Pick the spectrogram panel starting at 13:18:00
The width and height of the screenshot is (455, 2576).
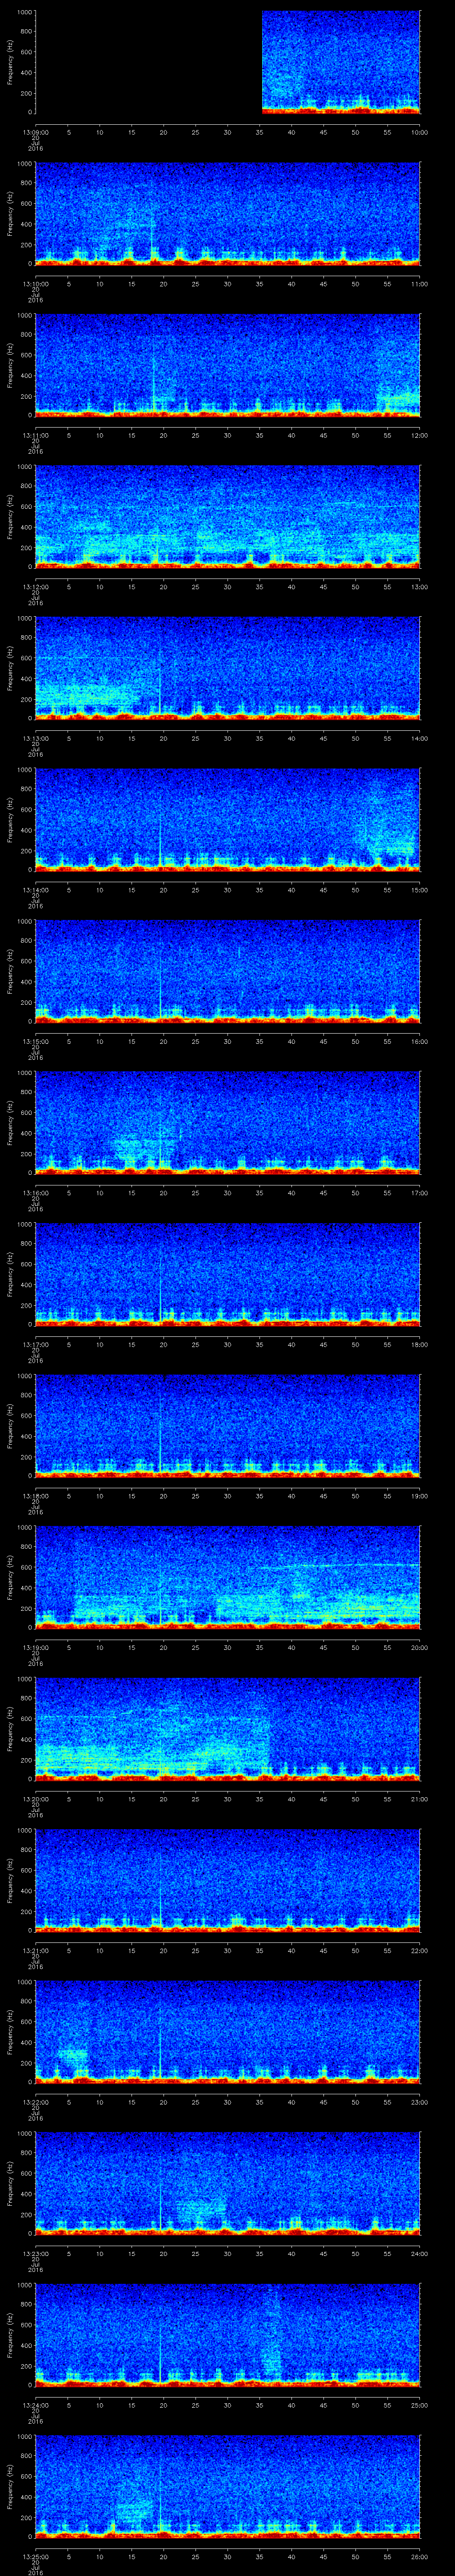pyautogui.click(x=227, y=1425)
